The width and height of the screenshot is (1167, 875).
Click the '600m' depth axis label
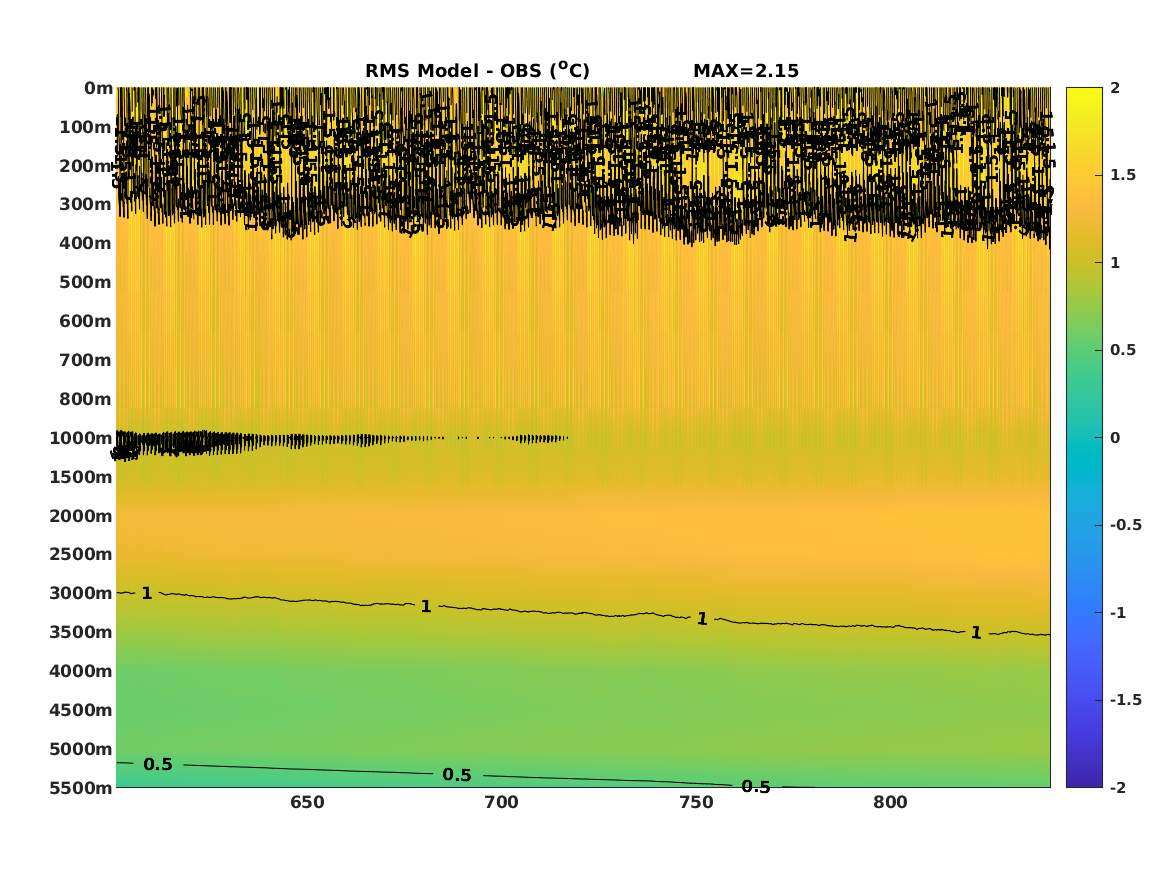point(86,321)
